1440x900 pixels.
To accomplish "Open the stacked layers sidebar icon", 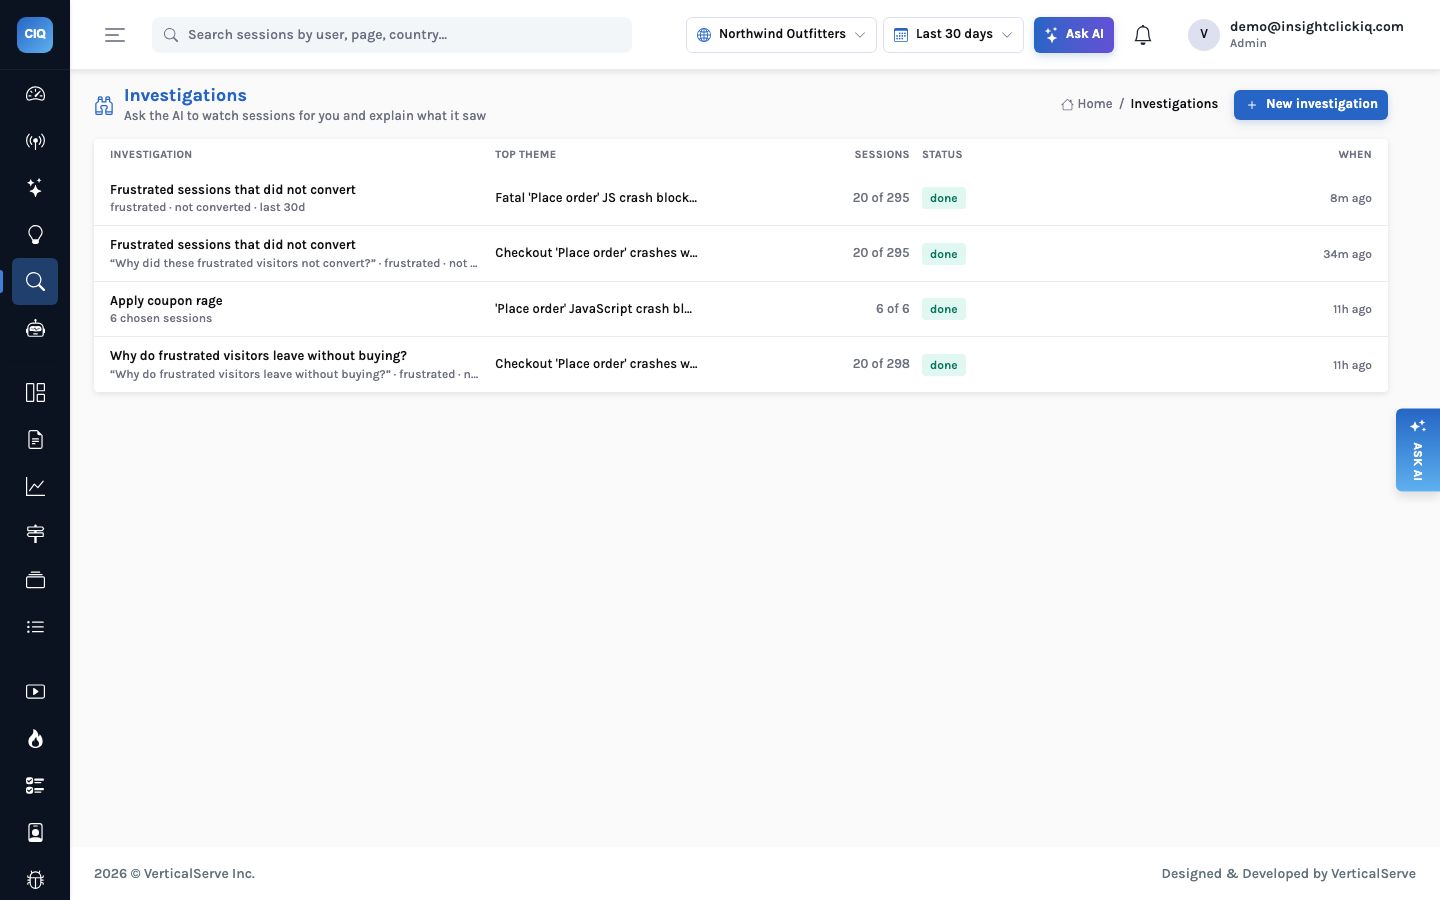I will [35, 581].
